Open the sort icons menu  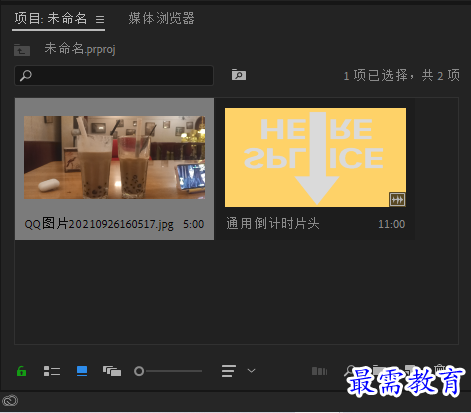point(229,371)
